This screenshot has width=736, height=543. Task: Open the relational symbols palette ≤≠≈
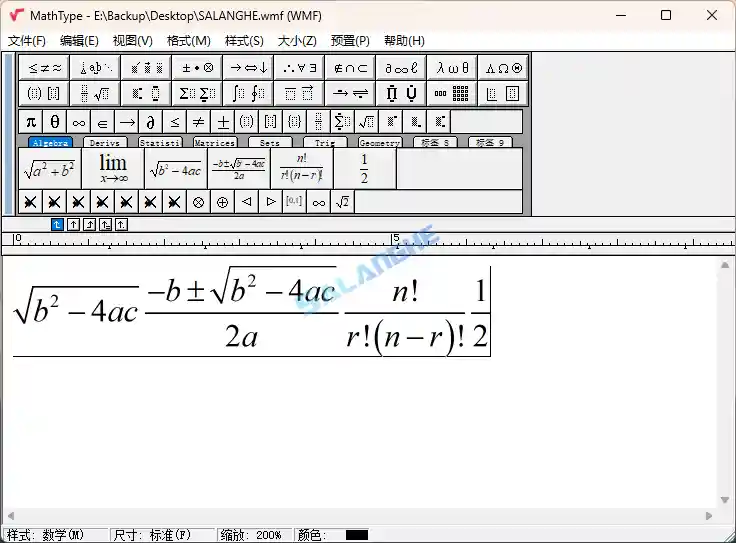[x=44, y=68]
